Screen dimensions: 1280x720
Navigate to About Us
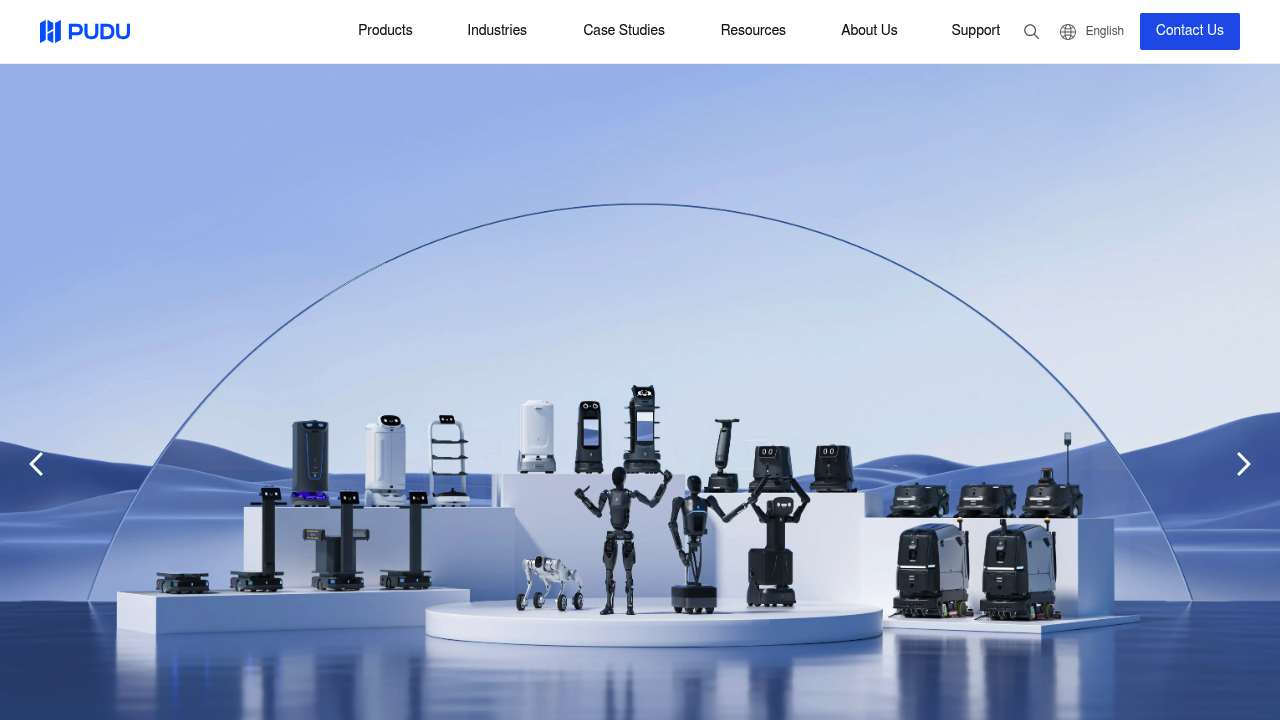tap(869, 31)
